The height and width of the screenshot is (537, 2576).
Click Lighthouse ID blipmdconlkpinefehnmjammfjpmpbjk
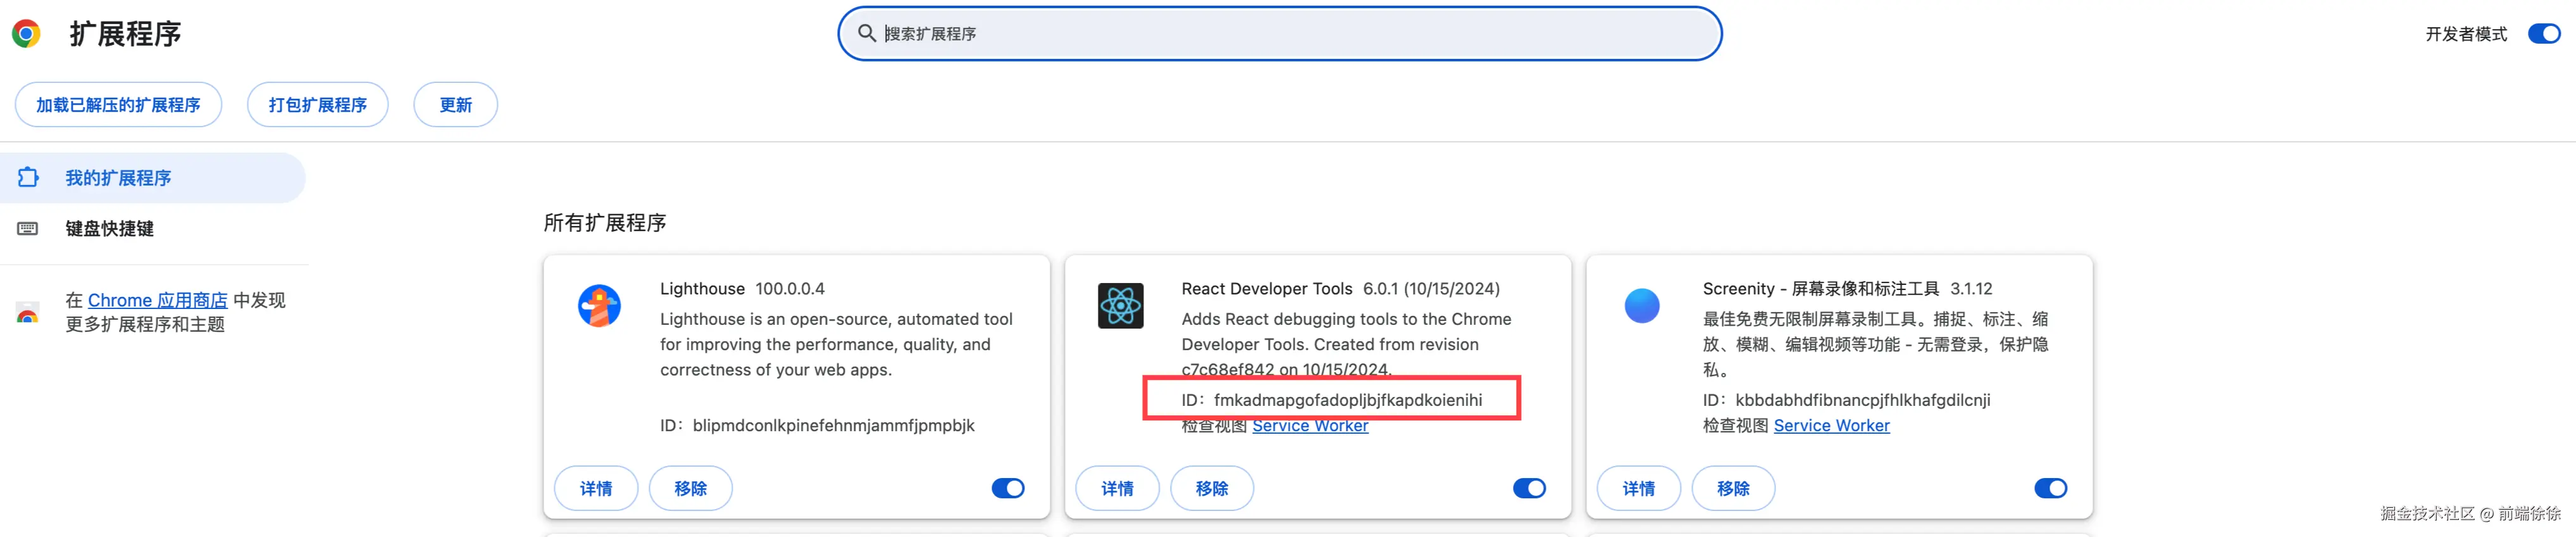(x=817, y=425)
